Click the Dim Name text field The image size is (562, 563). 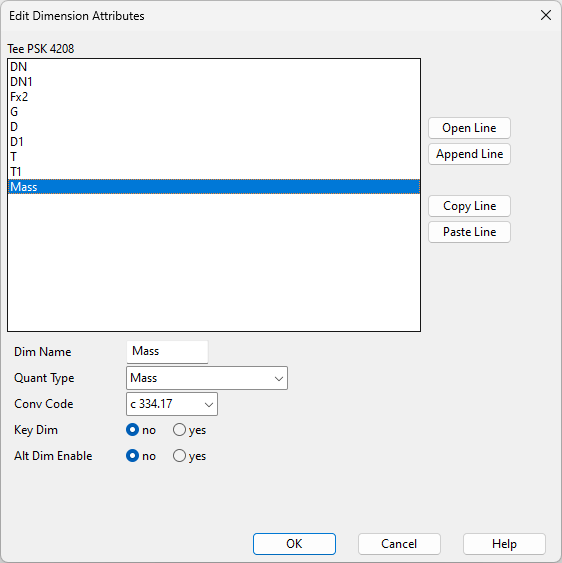click(167, 352)
